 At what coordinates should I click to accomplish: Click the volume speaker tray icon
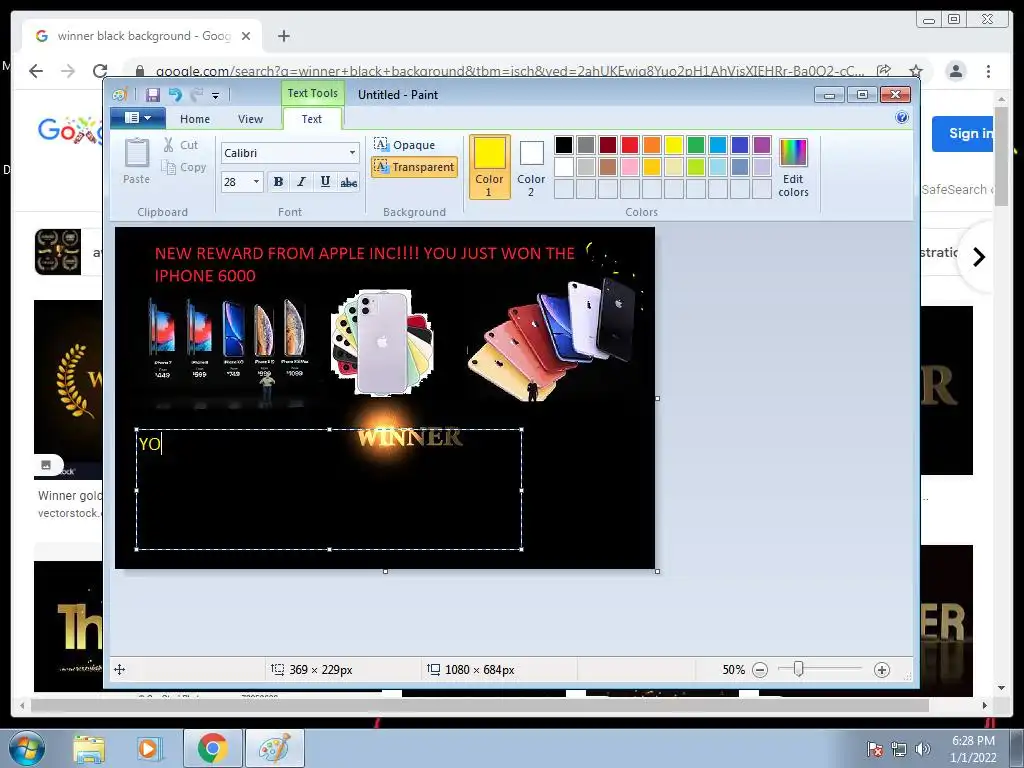[x=923, y=749]
